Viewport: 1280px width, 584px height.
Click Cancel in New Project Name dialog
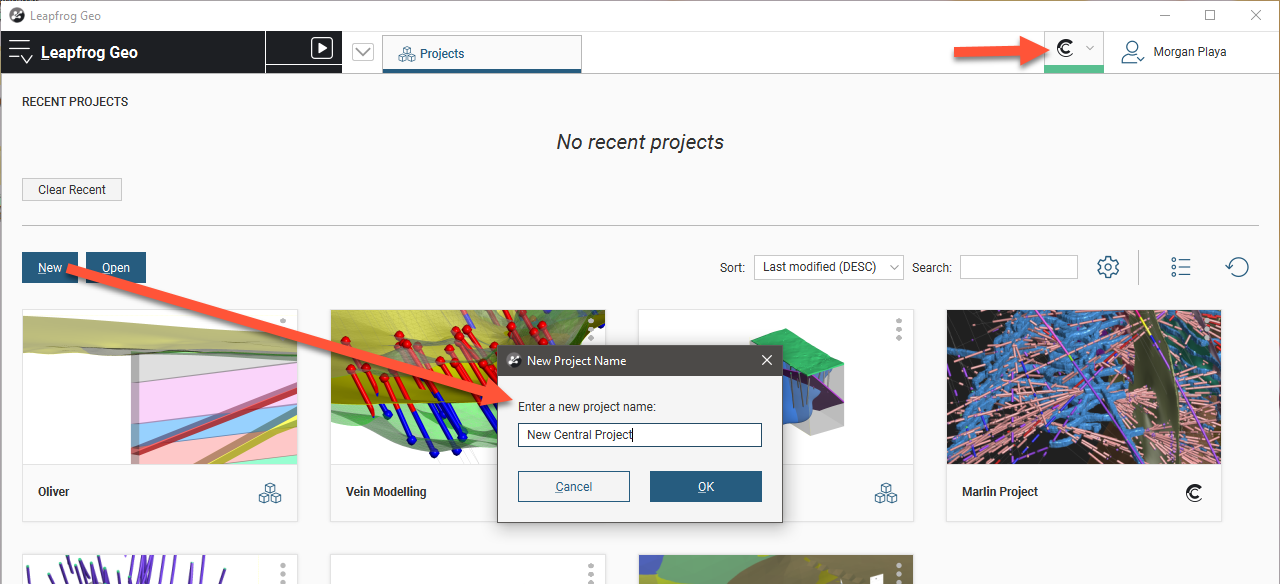pos(574,487)
